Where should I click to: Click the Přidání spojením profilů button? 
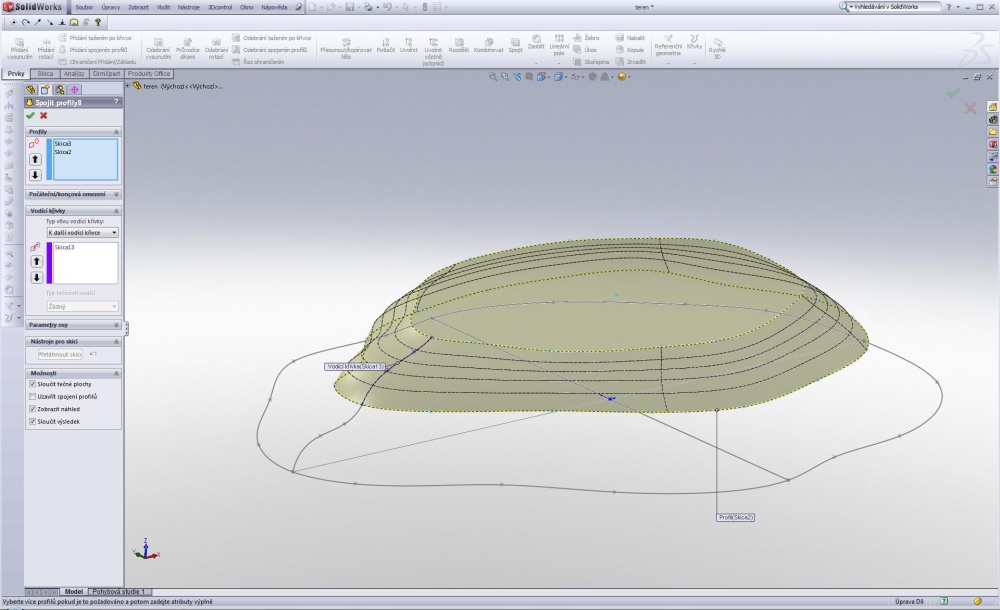92,50
